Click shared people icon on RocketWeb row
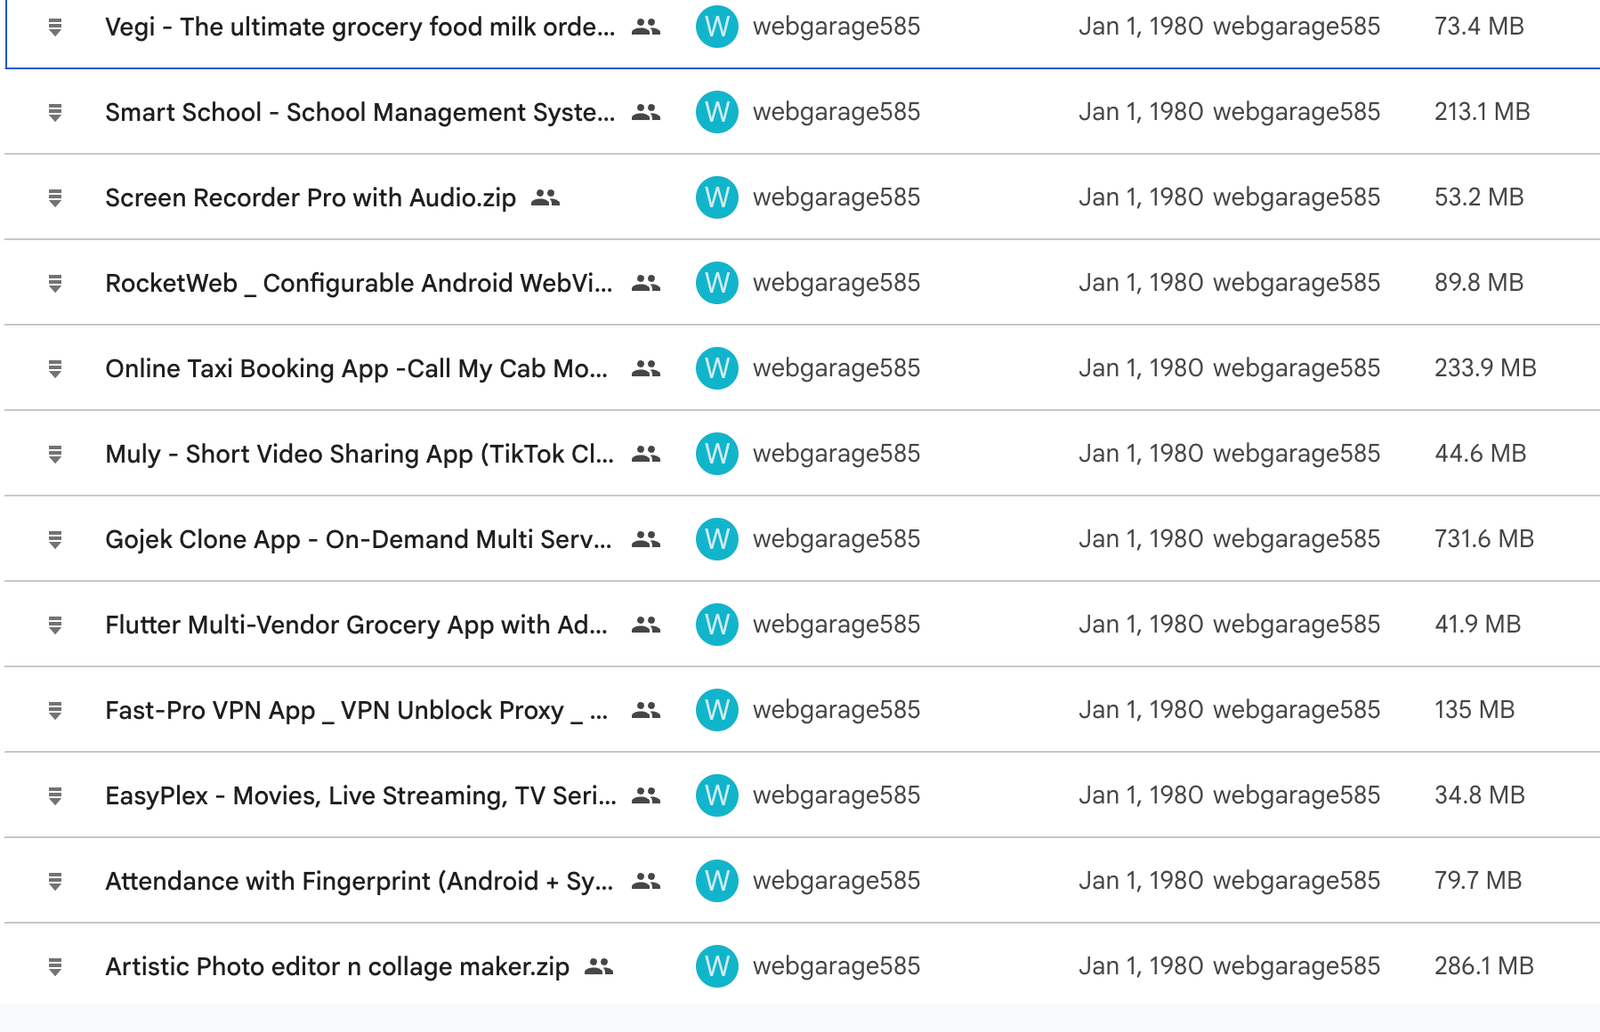The width and height of the screenshot is (1600, 1032). coord(646,283)
